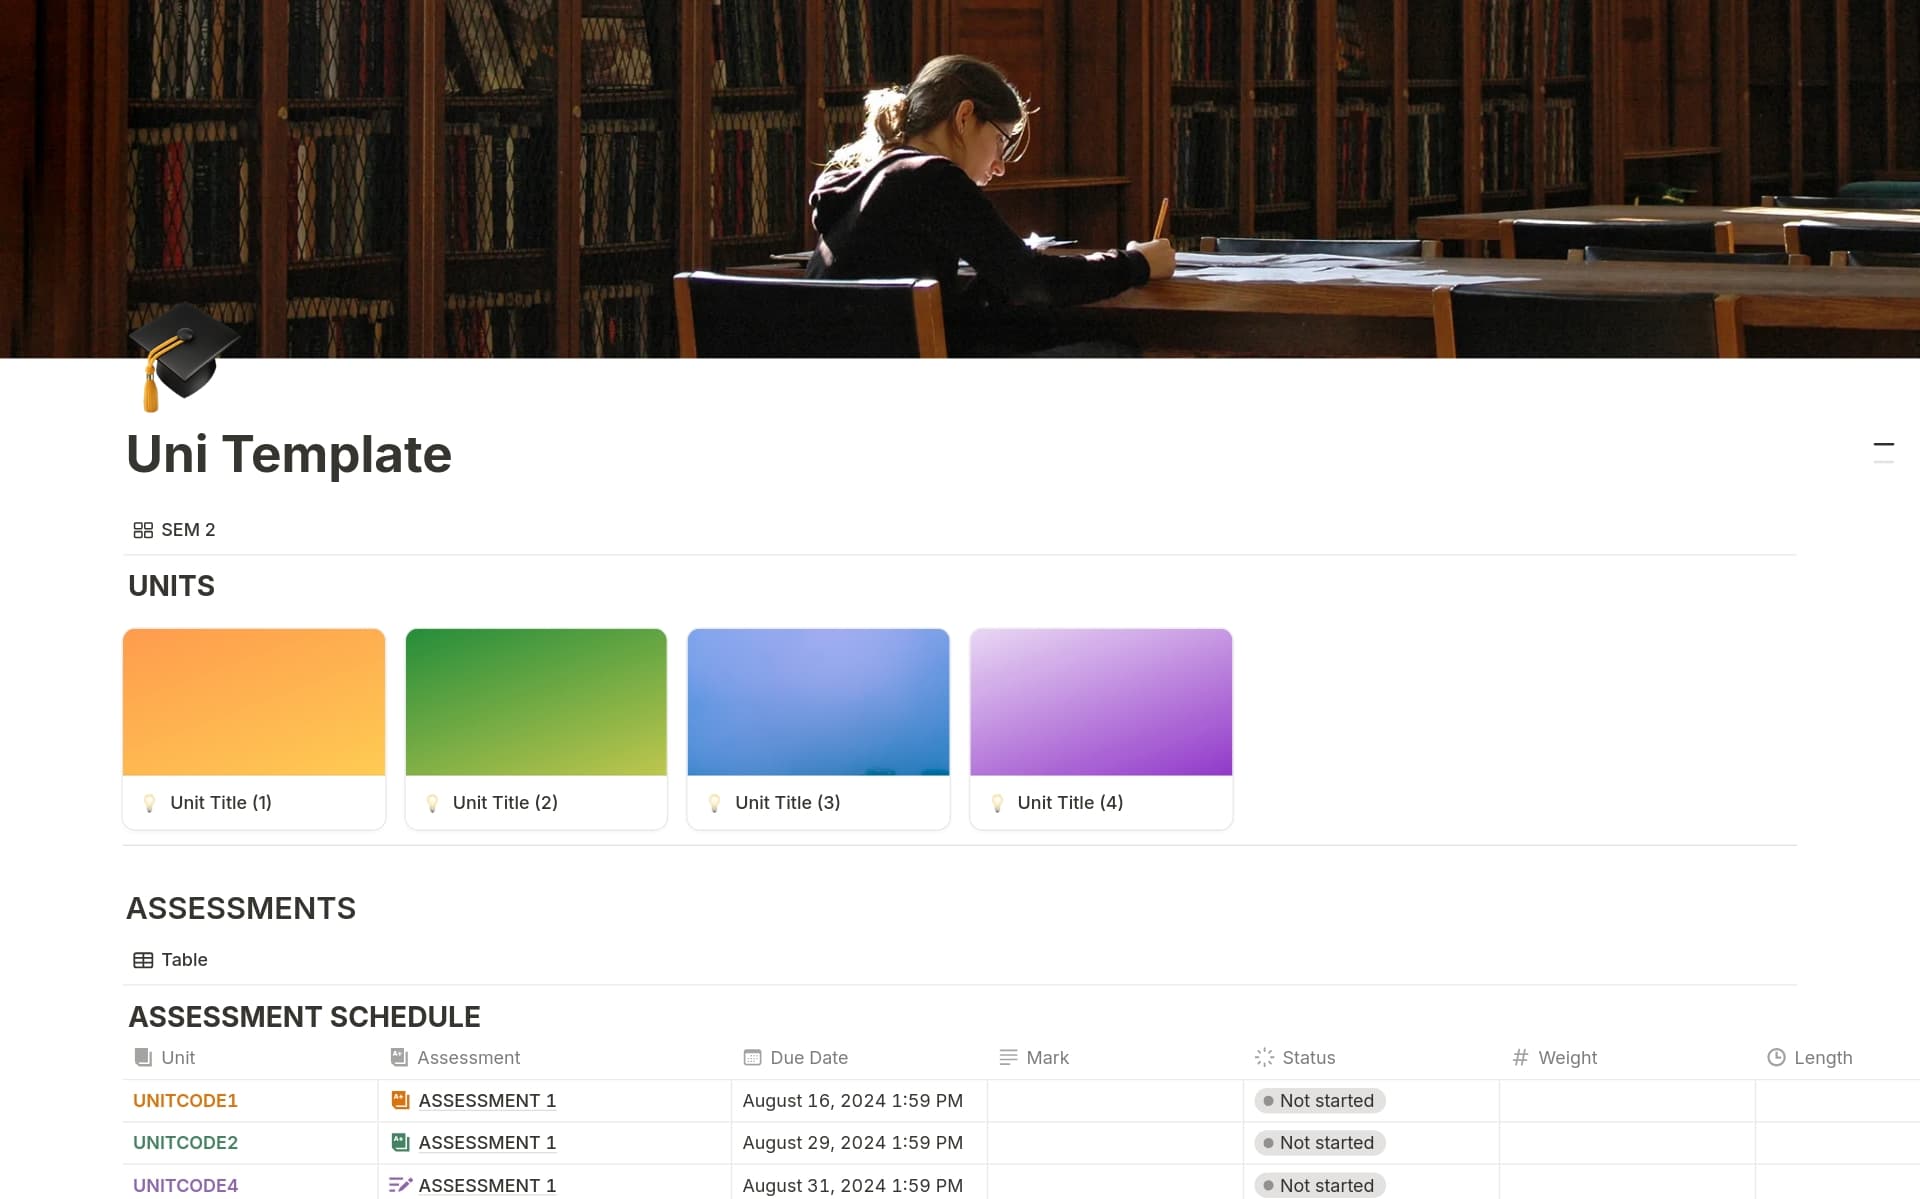Image resolution: width=1920 pixels, height=1199 pixels.
Task: Open the Not started status on UNITCODE4 row
Action: [1319, 1185]
